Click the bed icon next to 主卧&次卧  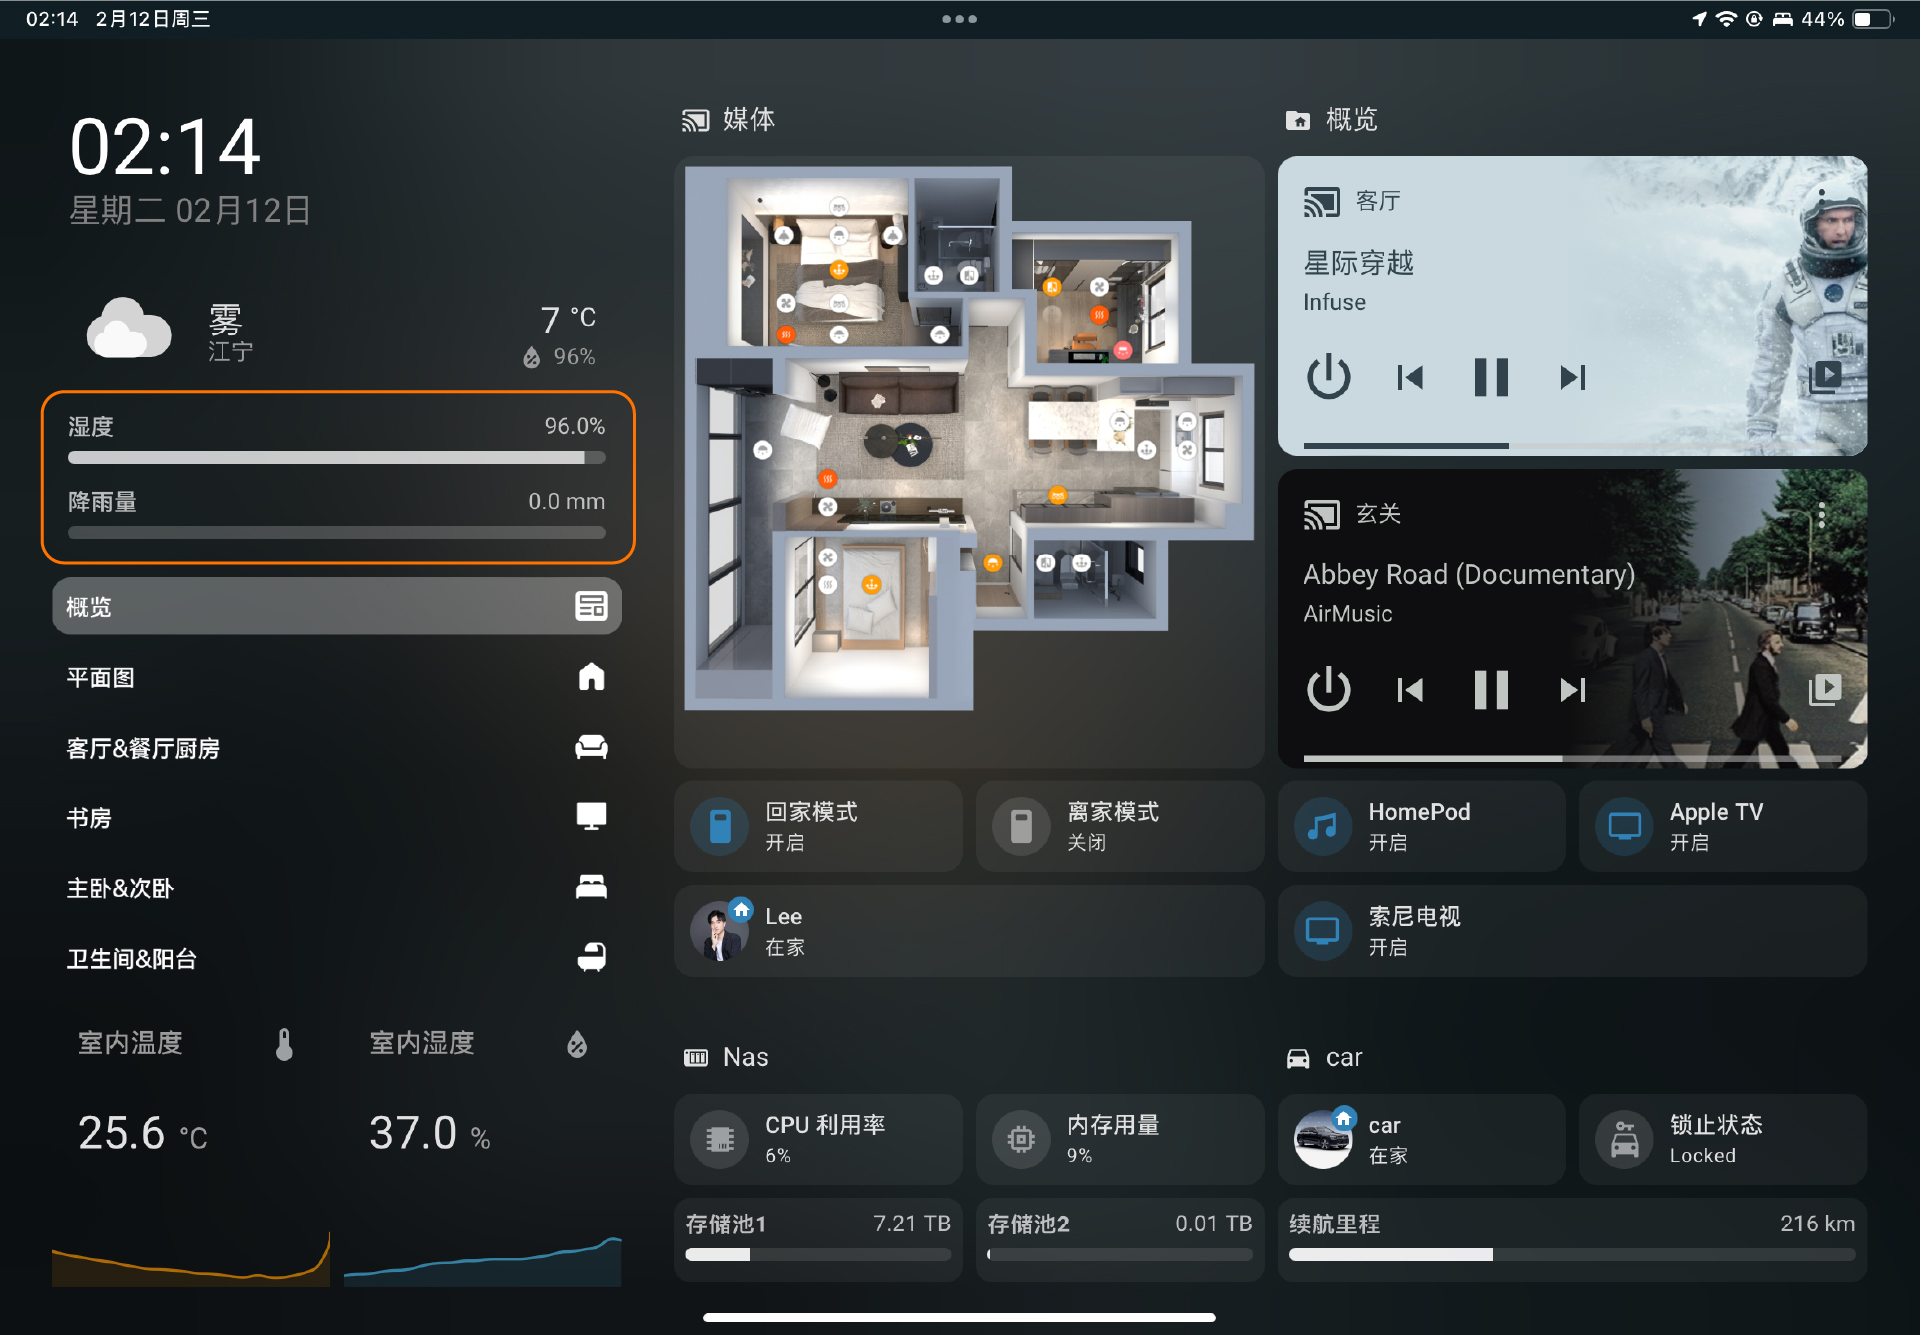592,886
